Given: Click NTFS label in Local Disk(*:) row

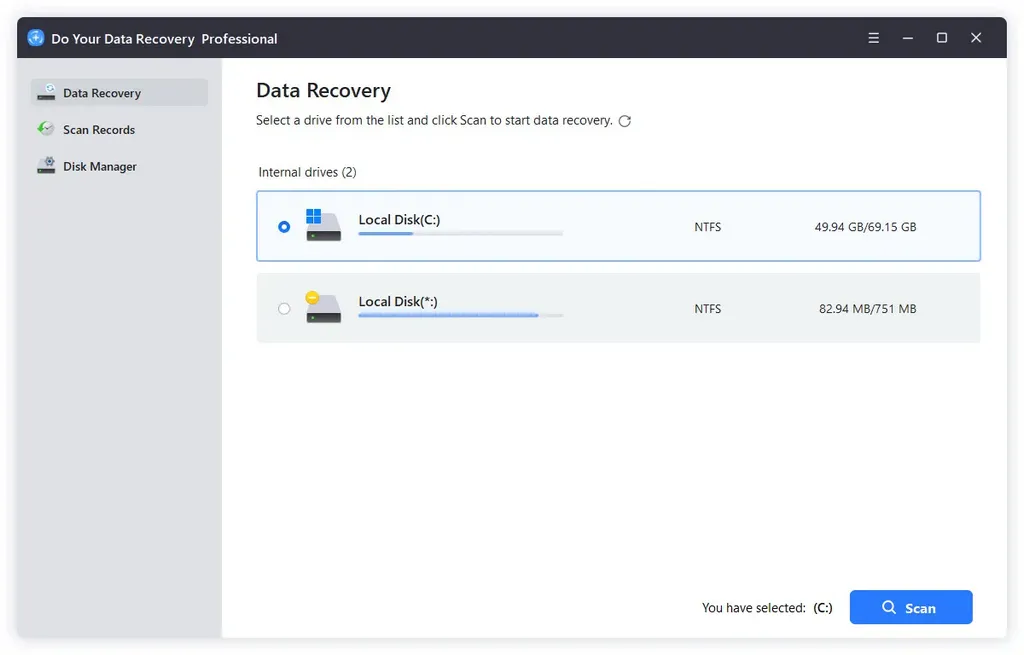Looking at the screenshot, I should tap(707, 308).
